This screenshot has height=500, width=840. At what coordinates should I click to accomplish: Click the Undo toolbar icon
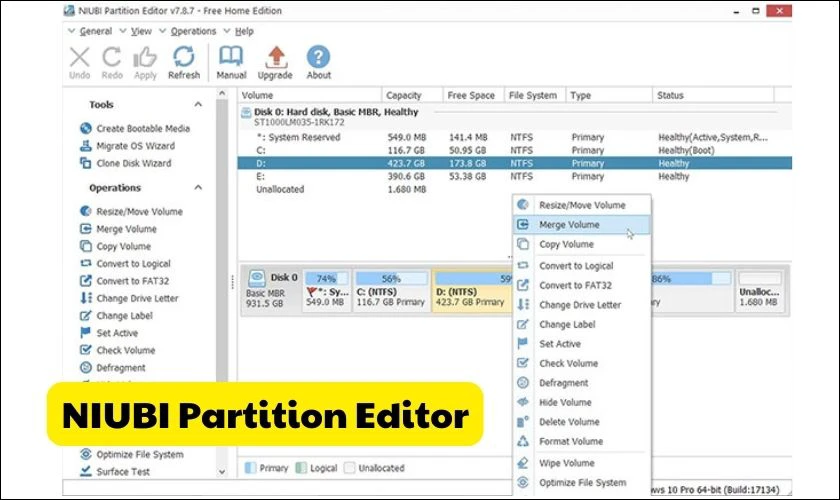pos(79,57)
